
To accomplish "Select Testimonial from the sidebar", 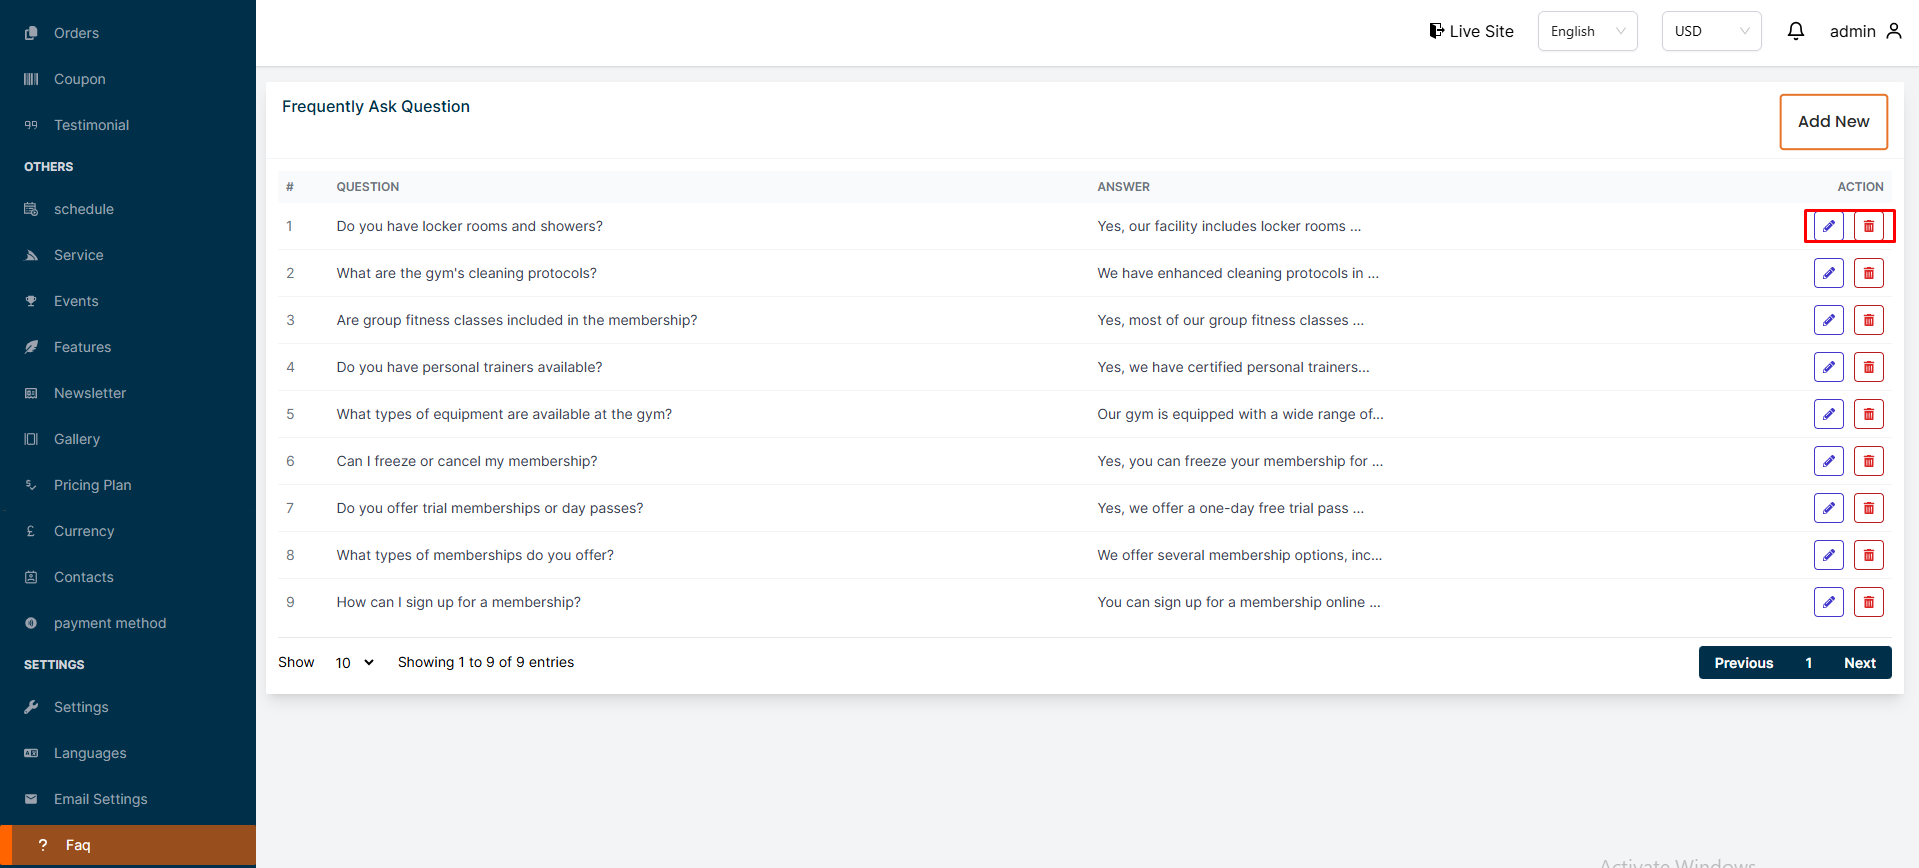I will click(x=91, y=125).
